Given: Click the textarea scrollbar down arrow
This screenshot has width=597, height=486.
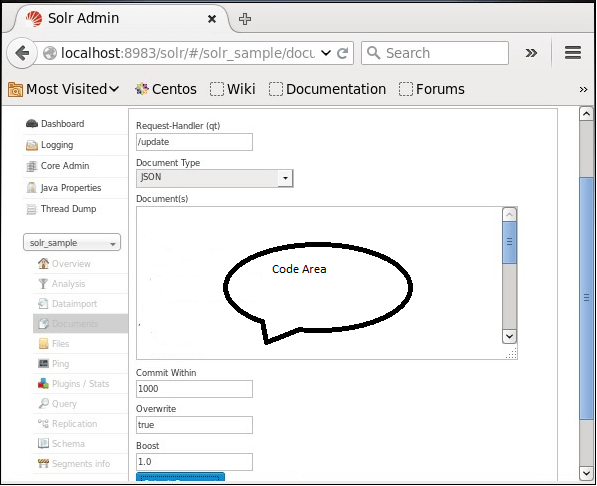Looking at the screenshot, I should click(509, 337).
